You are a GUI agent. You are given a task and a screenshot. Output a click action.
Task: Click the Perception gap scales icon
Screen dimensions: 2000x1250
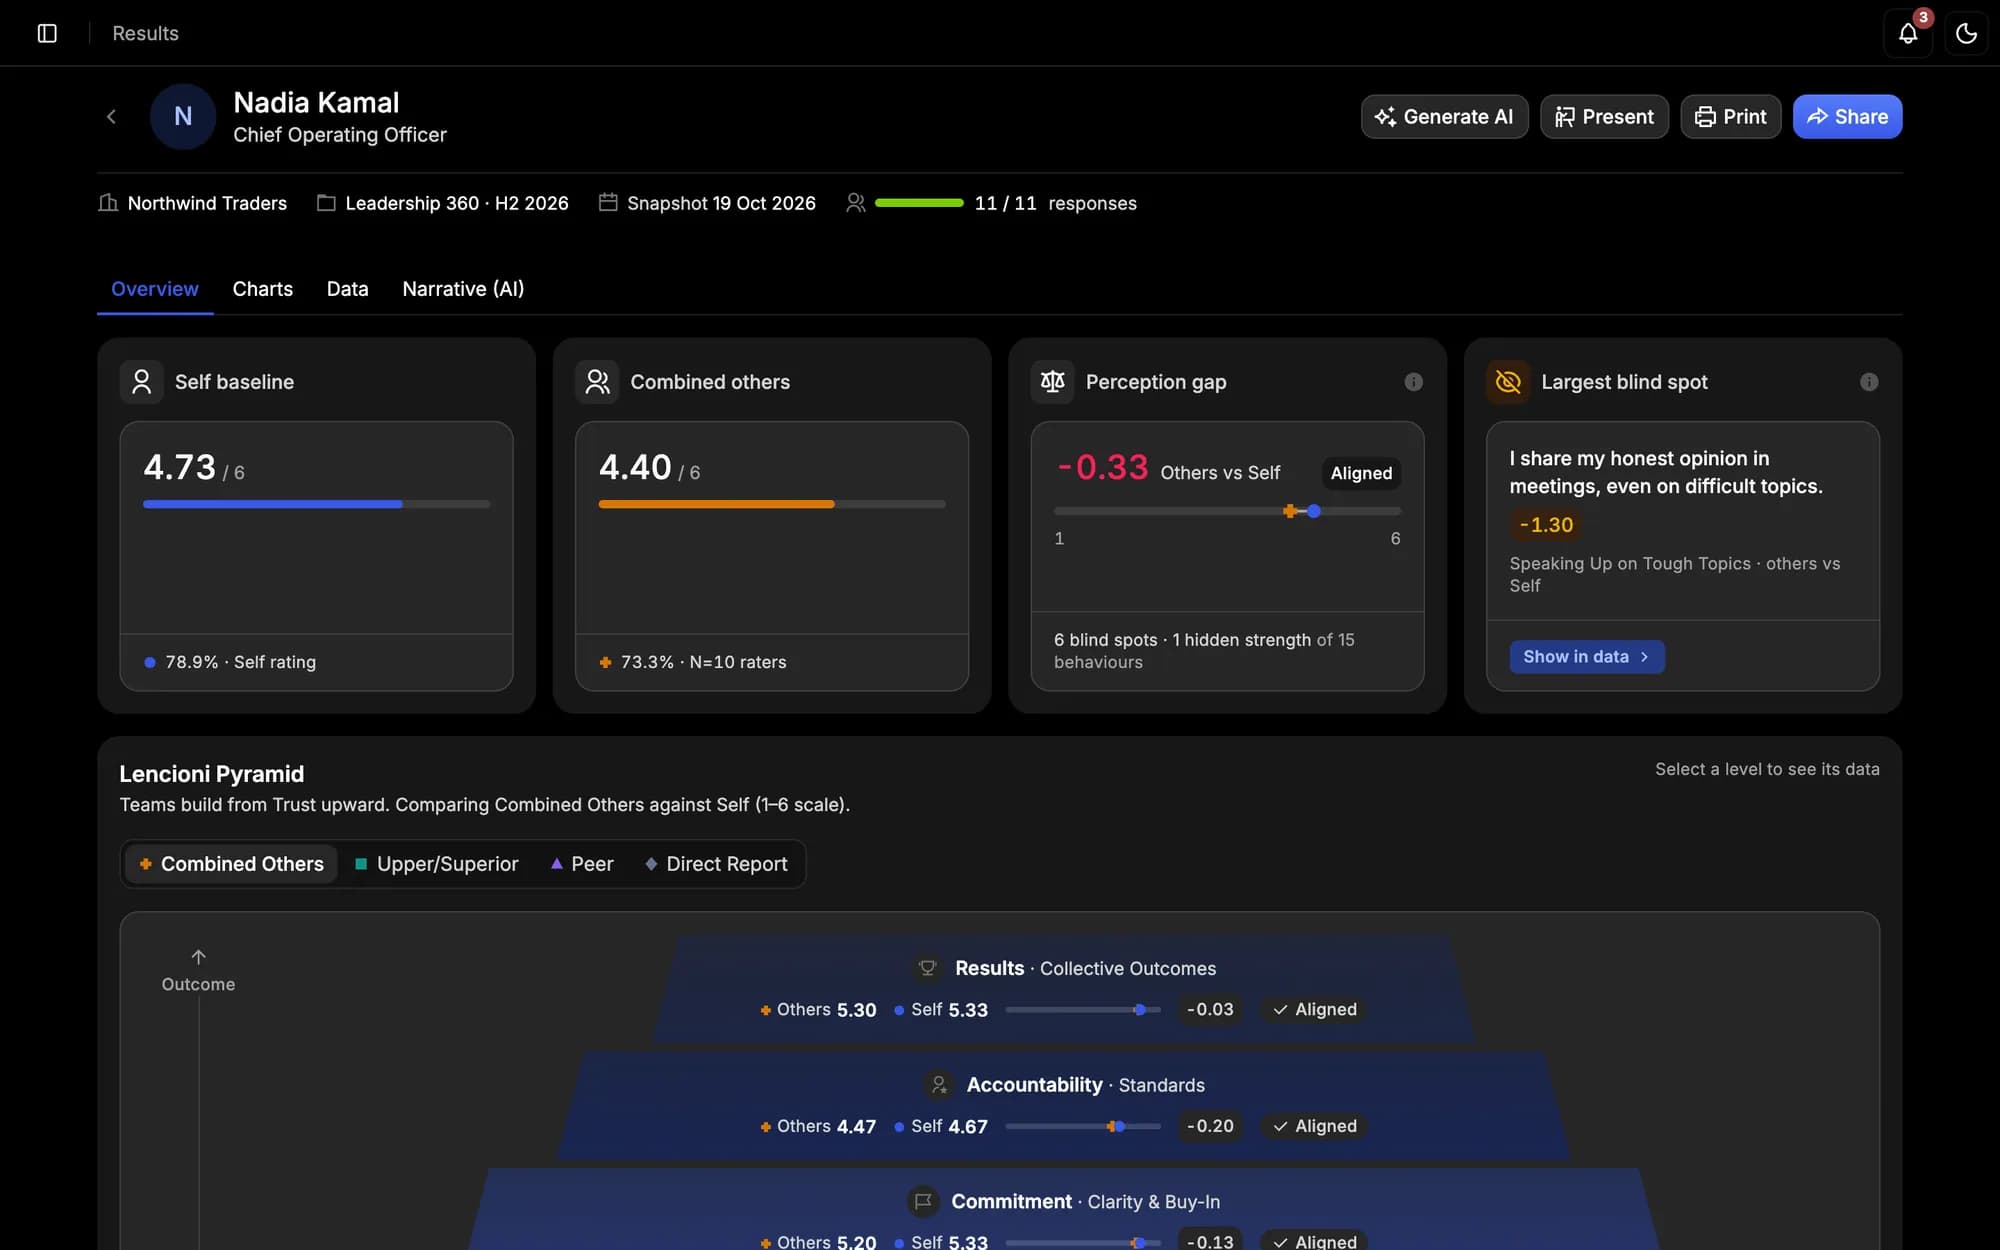coord(1053,382)
